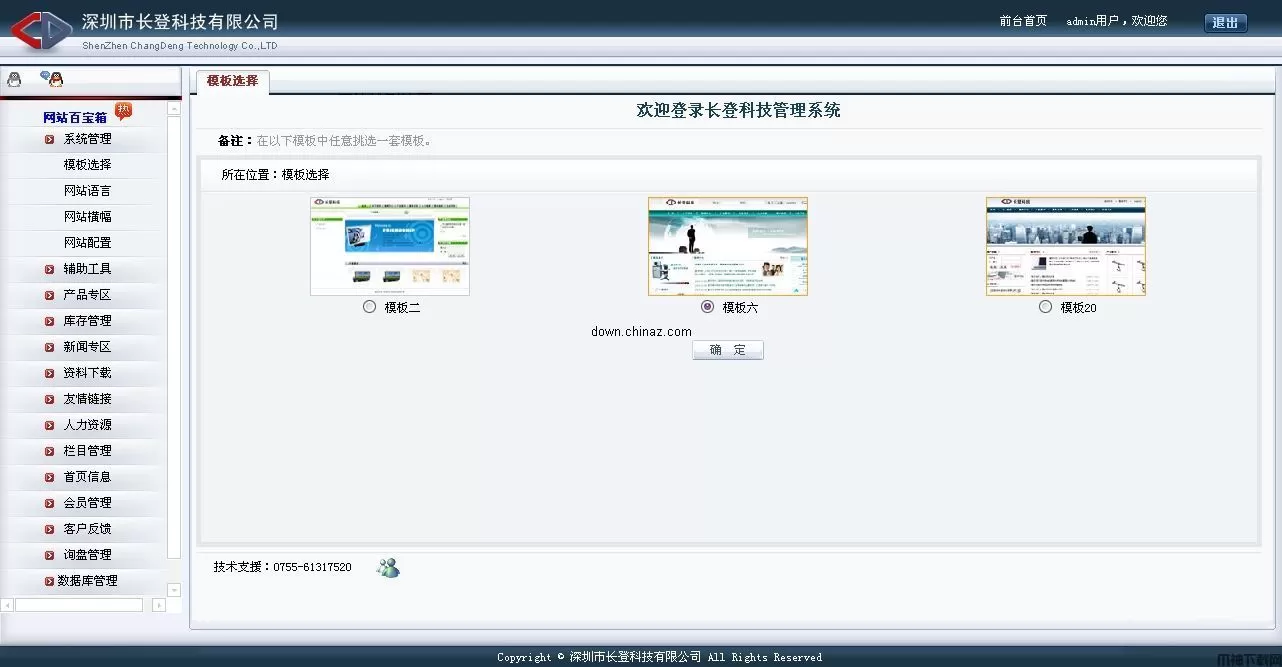Image resolution: width=1282 pixels, height=667 pixels.
Task: Click the sidebar vertical scrollbar down arrow
Action: 174,590
